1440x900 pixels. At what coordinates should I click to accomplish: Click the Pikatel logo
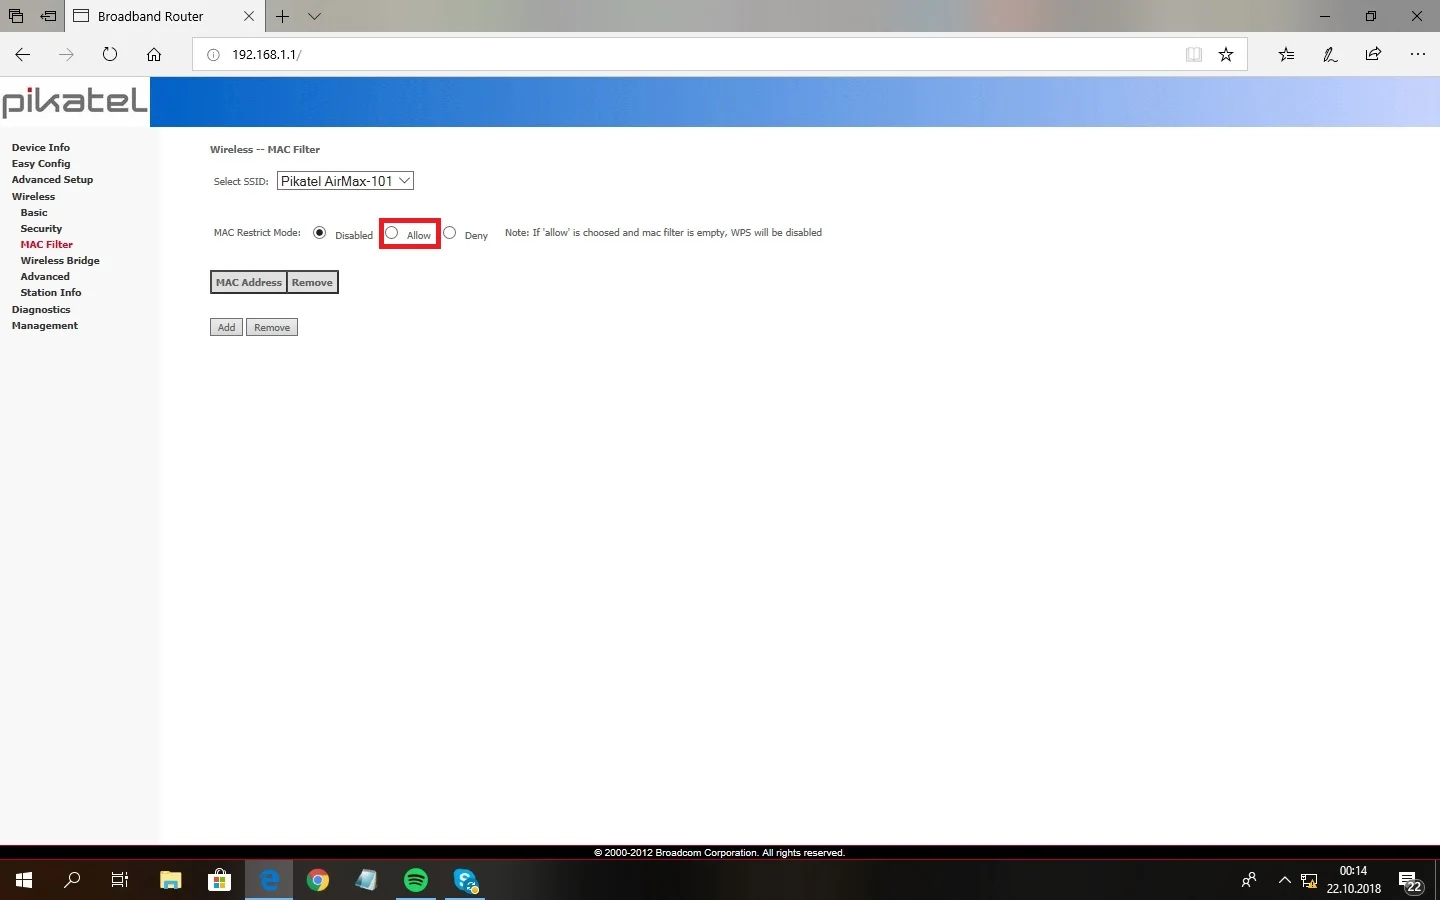pyautogui.click(x=75, y=101)
